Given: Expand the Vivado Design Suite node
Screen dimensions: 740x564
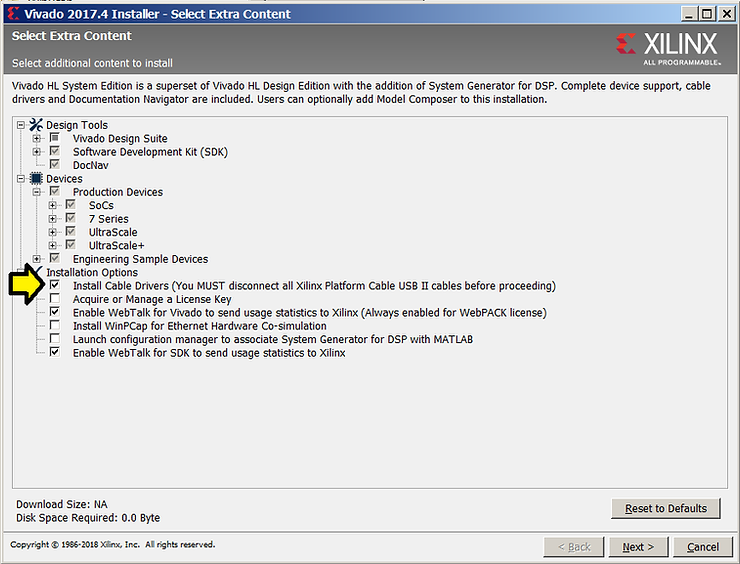Looking at the screenshot, I should 36,138.
